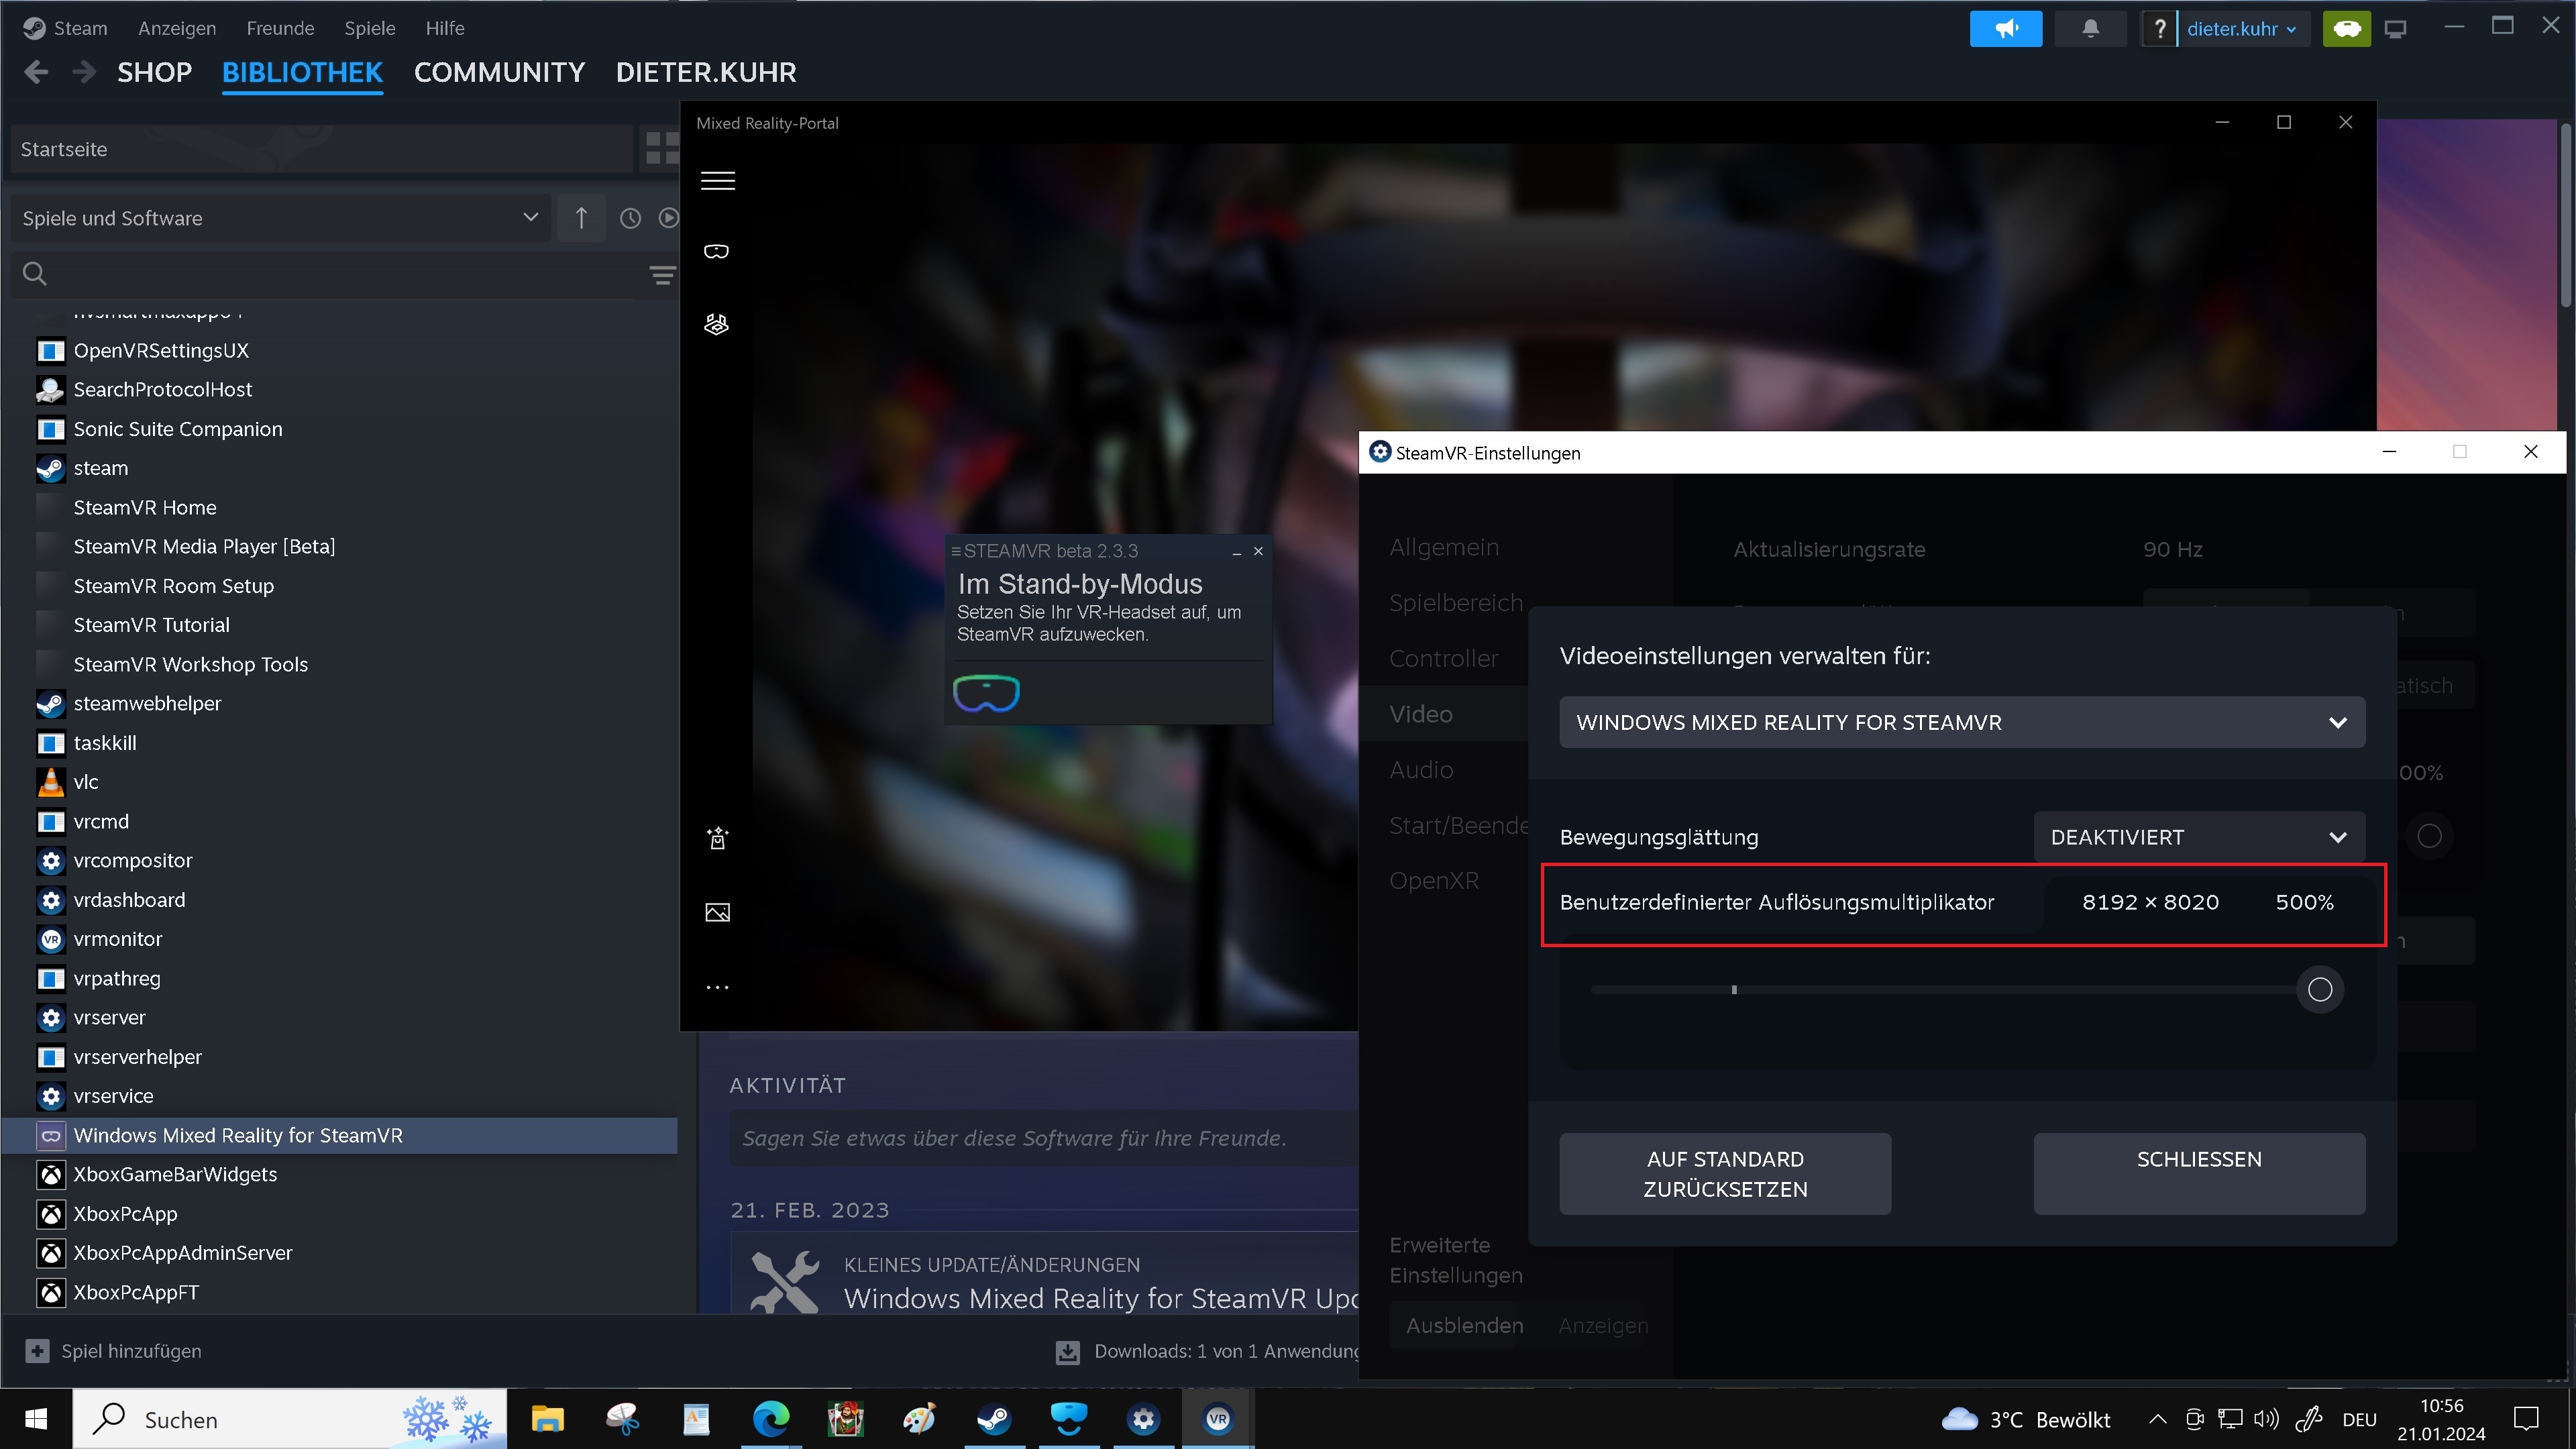Click the clock icon in library filters
2576x1449 pixels.
coord(630,218)
